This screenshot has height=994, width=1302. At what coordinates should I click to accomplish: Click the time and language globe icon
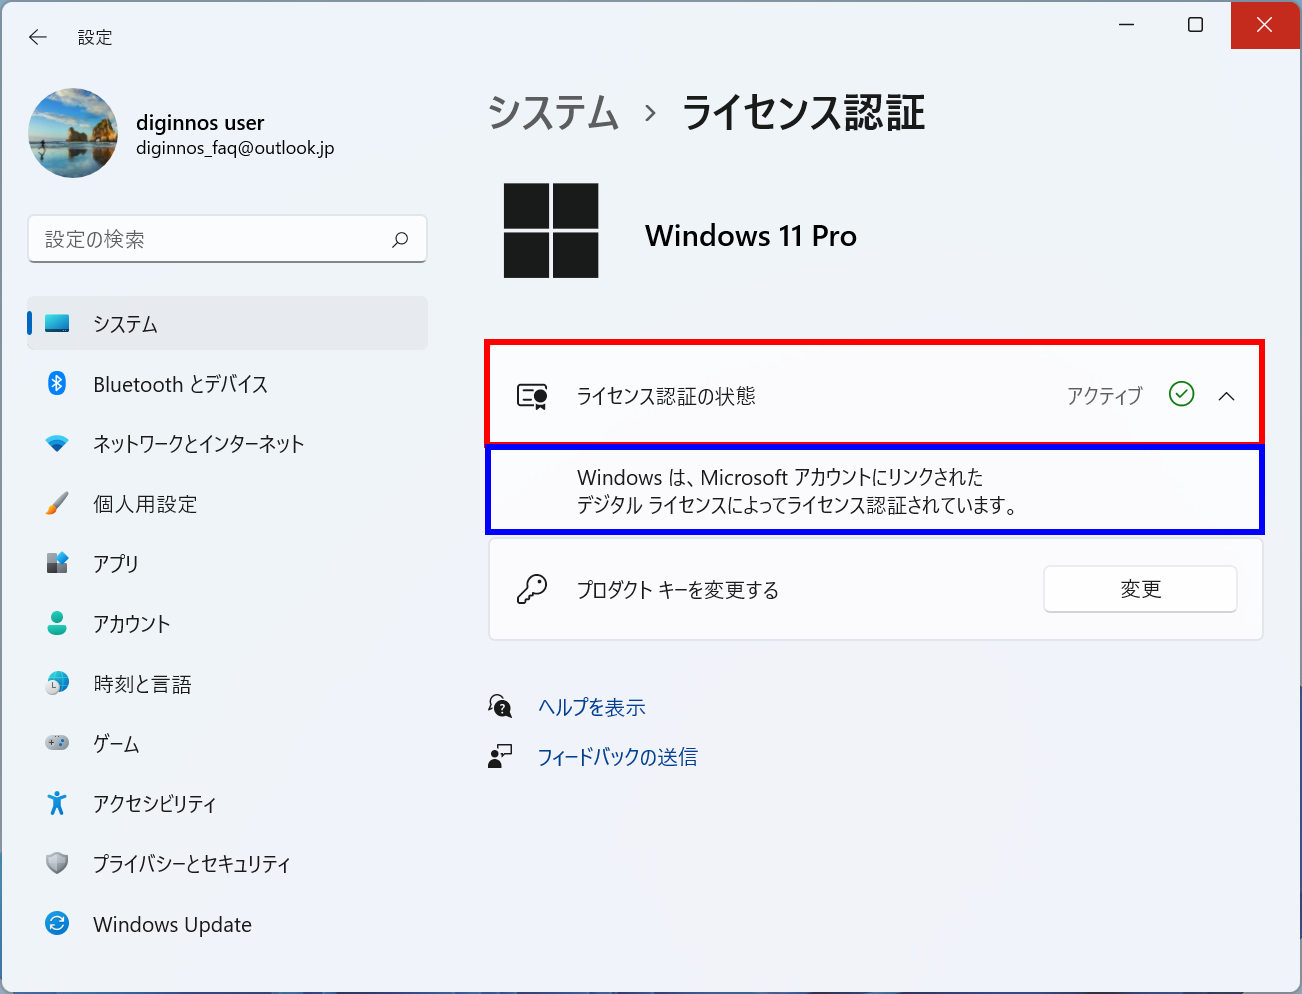[x=57, y=683]
